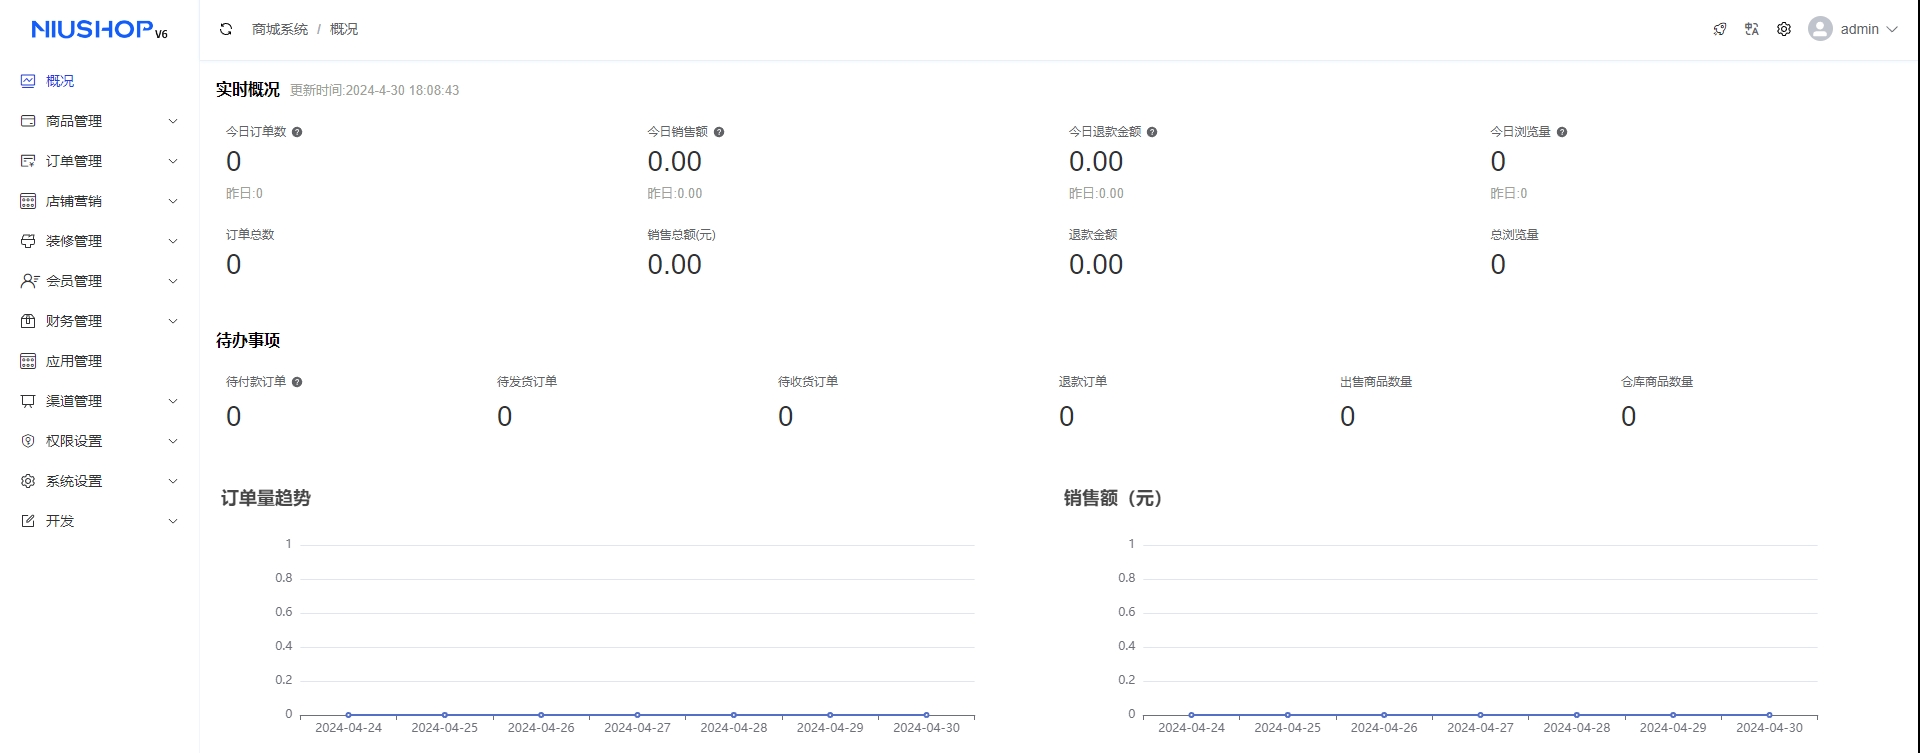Screen dimensions: 1920x753
Task: Expand the 系统设置 menu chevron
Action: point(173,481)
